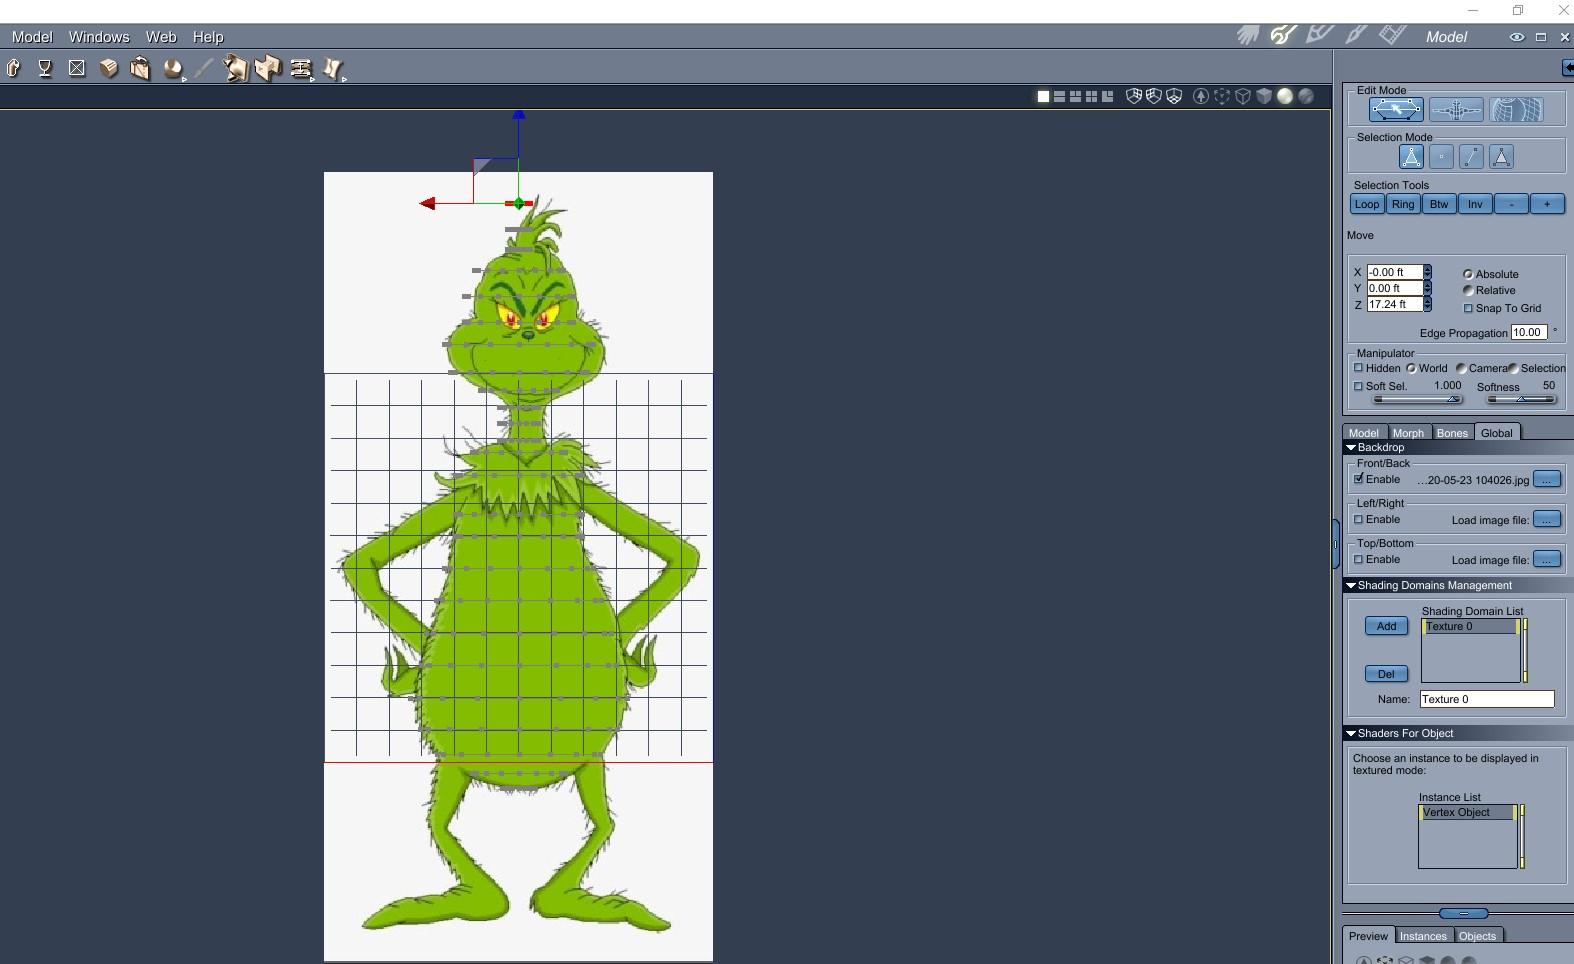Click the striped bridge tool icon
This screenshot has height=964, width=1574.
[x=301, y=69]
